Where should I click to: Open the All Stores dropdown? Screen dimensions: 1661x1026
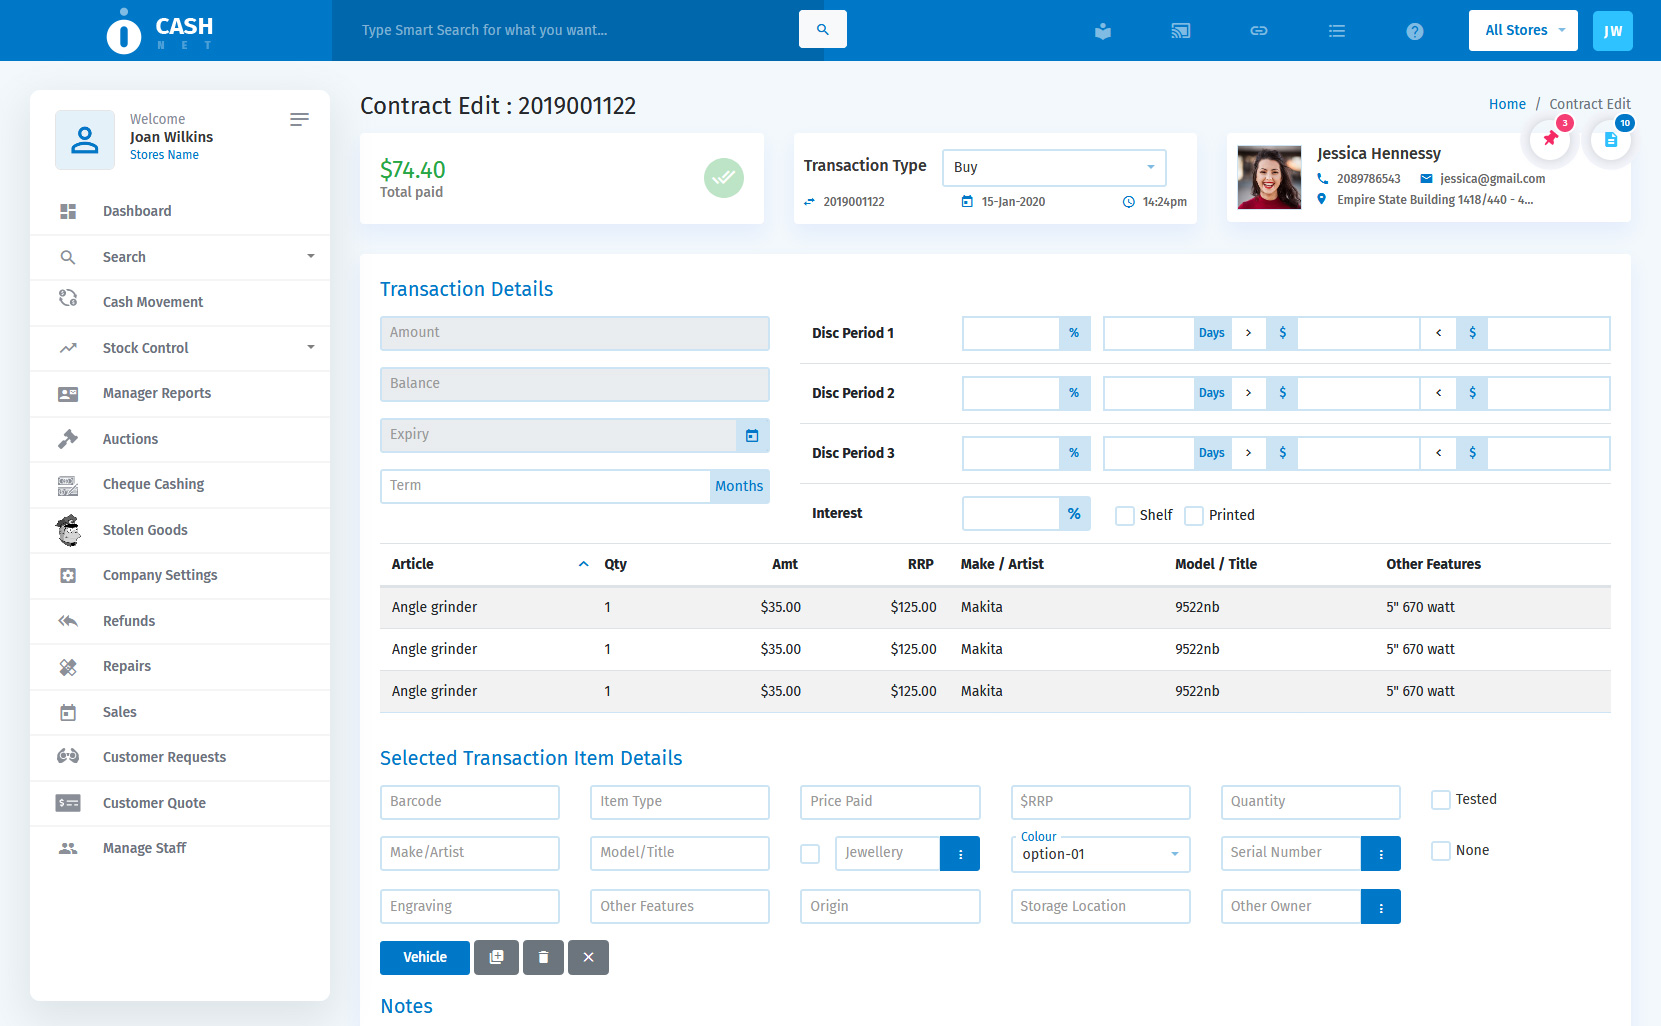pos(1522,30)
